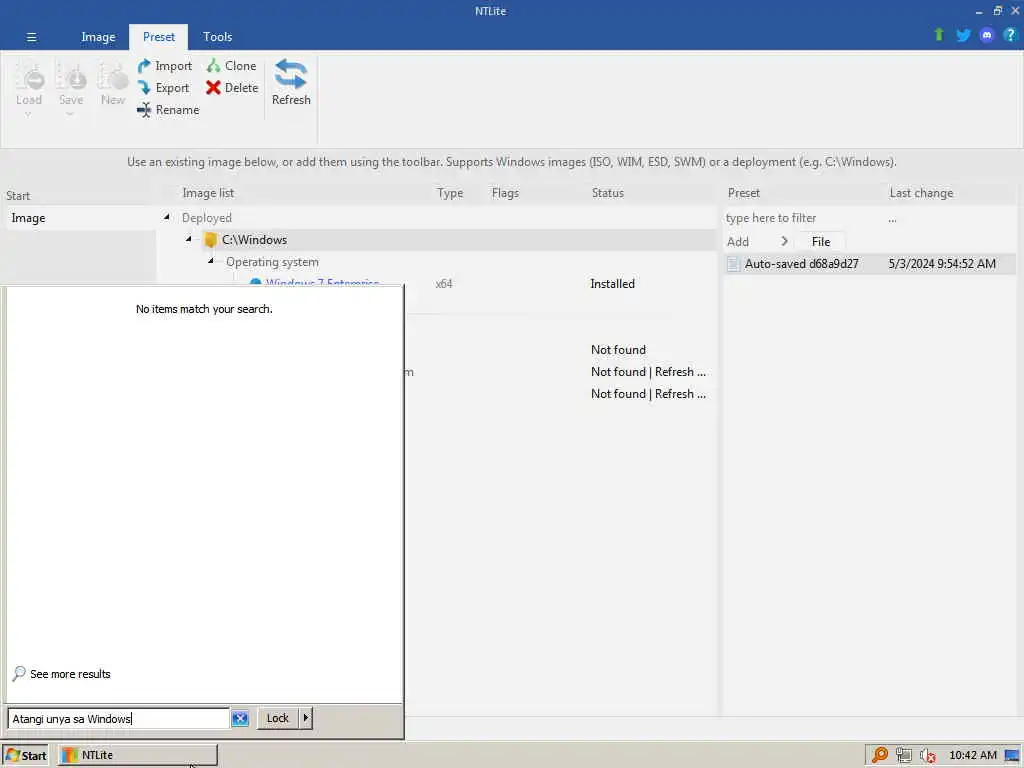The height and width of the screenshot is (768, 1024).
Task: Click the 10:42 AM taskbar clock
Action: [x=972, y=755]
